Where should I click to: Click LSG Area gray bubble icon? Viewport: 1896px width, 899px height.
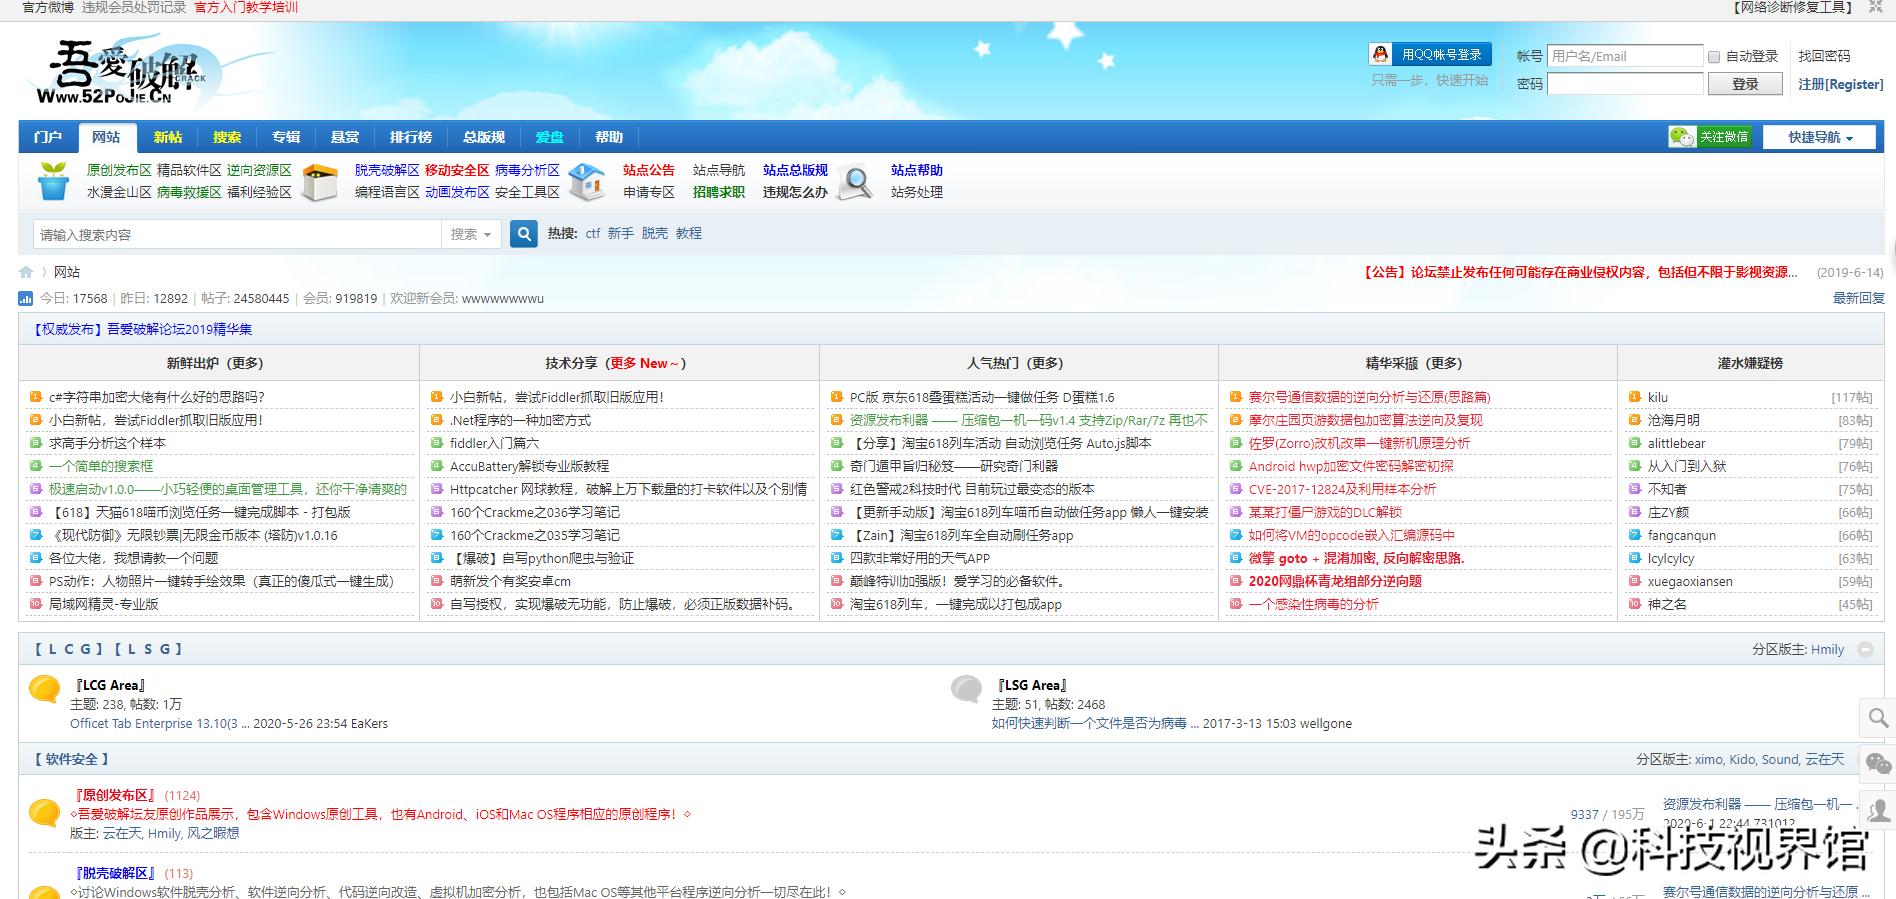click(966, 689)
